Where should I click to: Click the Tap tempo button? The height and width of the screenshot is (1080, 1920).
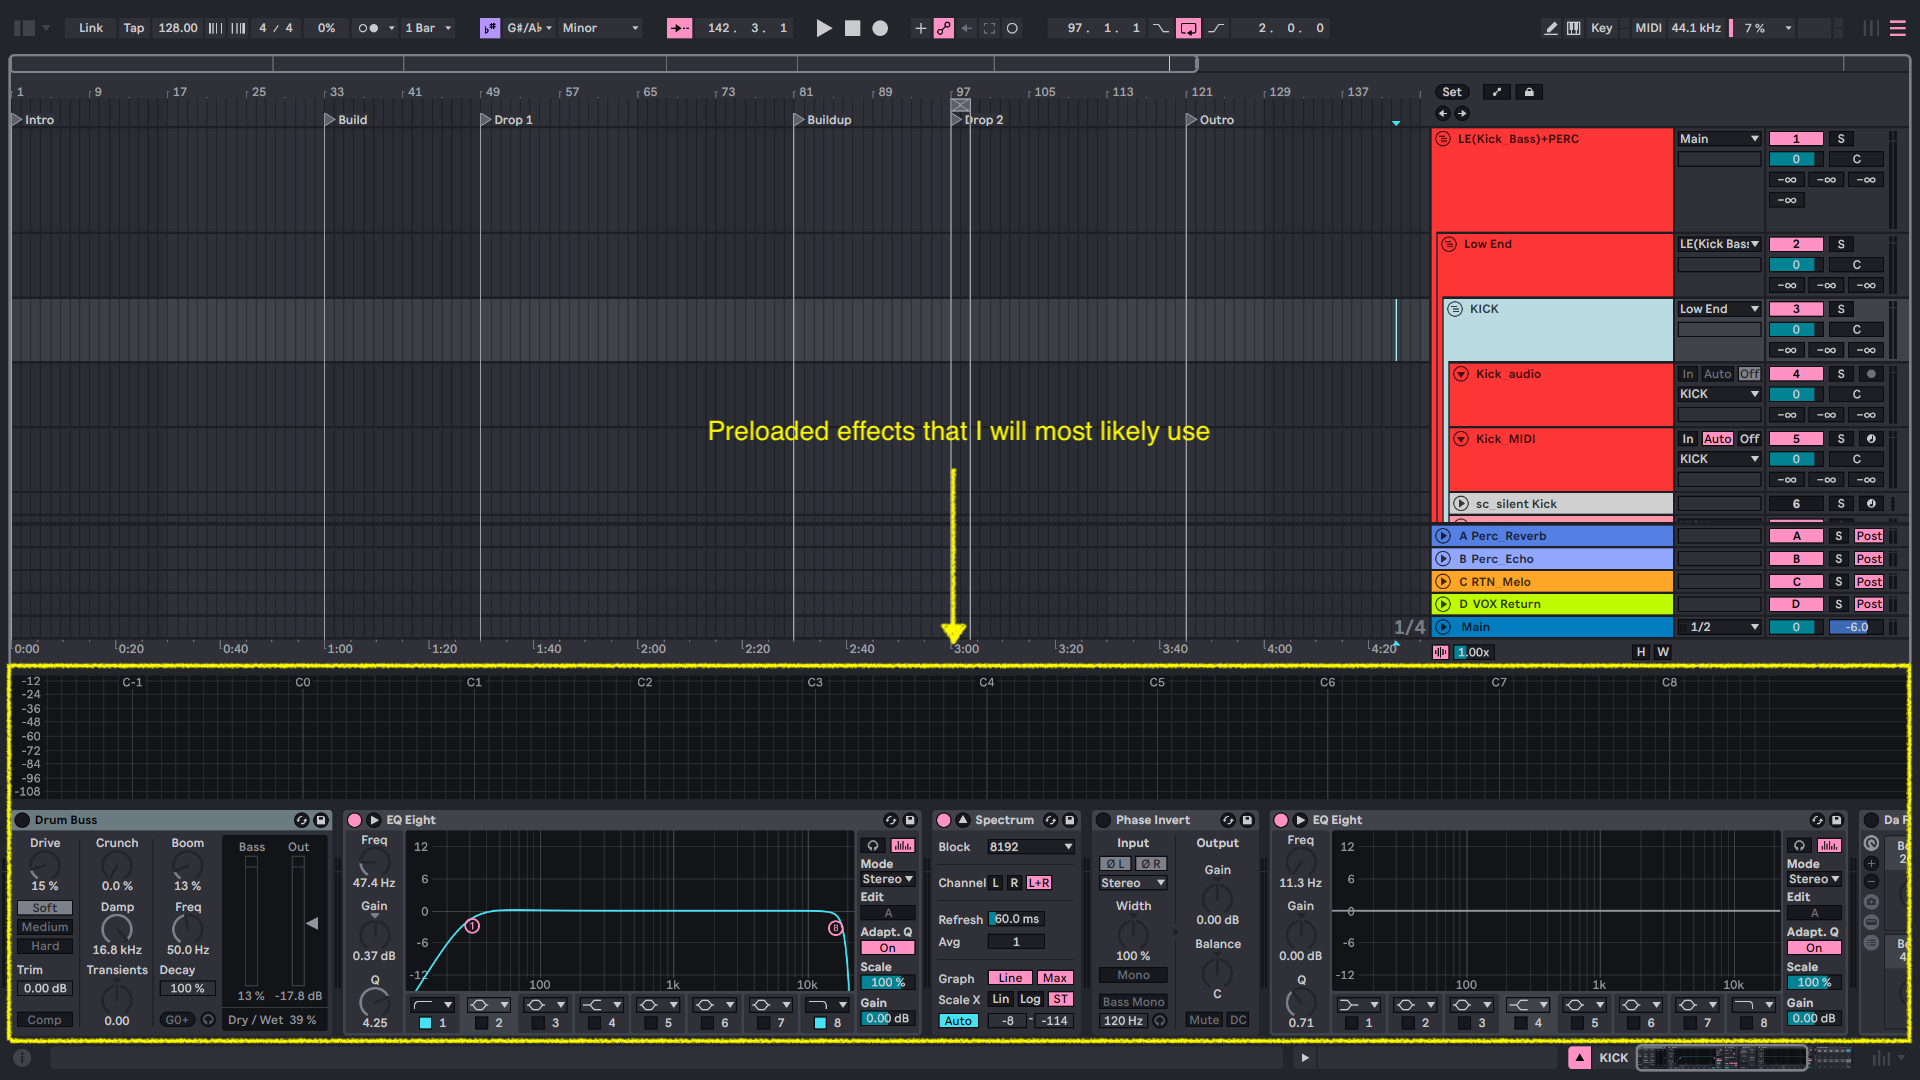tap(133, 28)
